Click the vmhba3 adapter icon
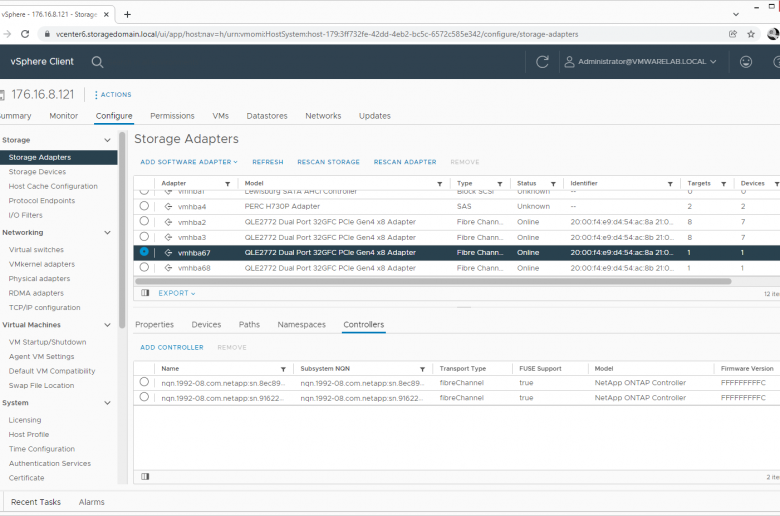 pyautogui.click(x=169, y=237)
